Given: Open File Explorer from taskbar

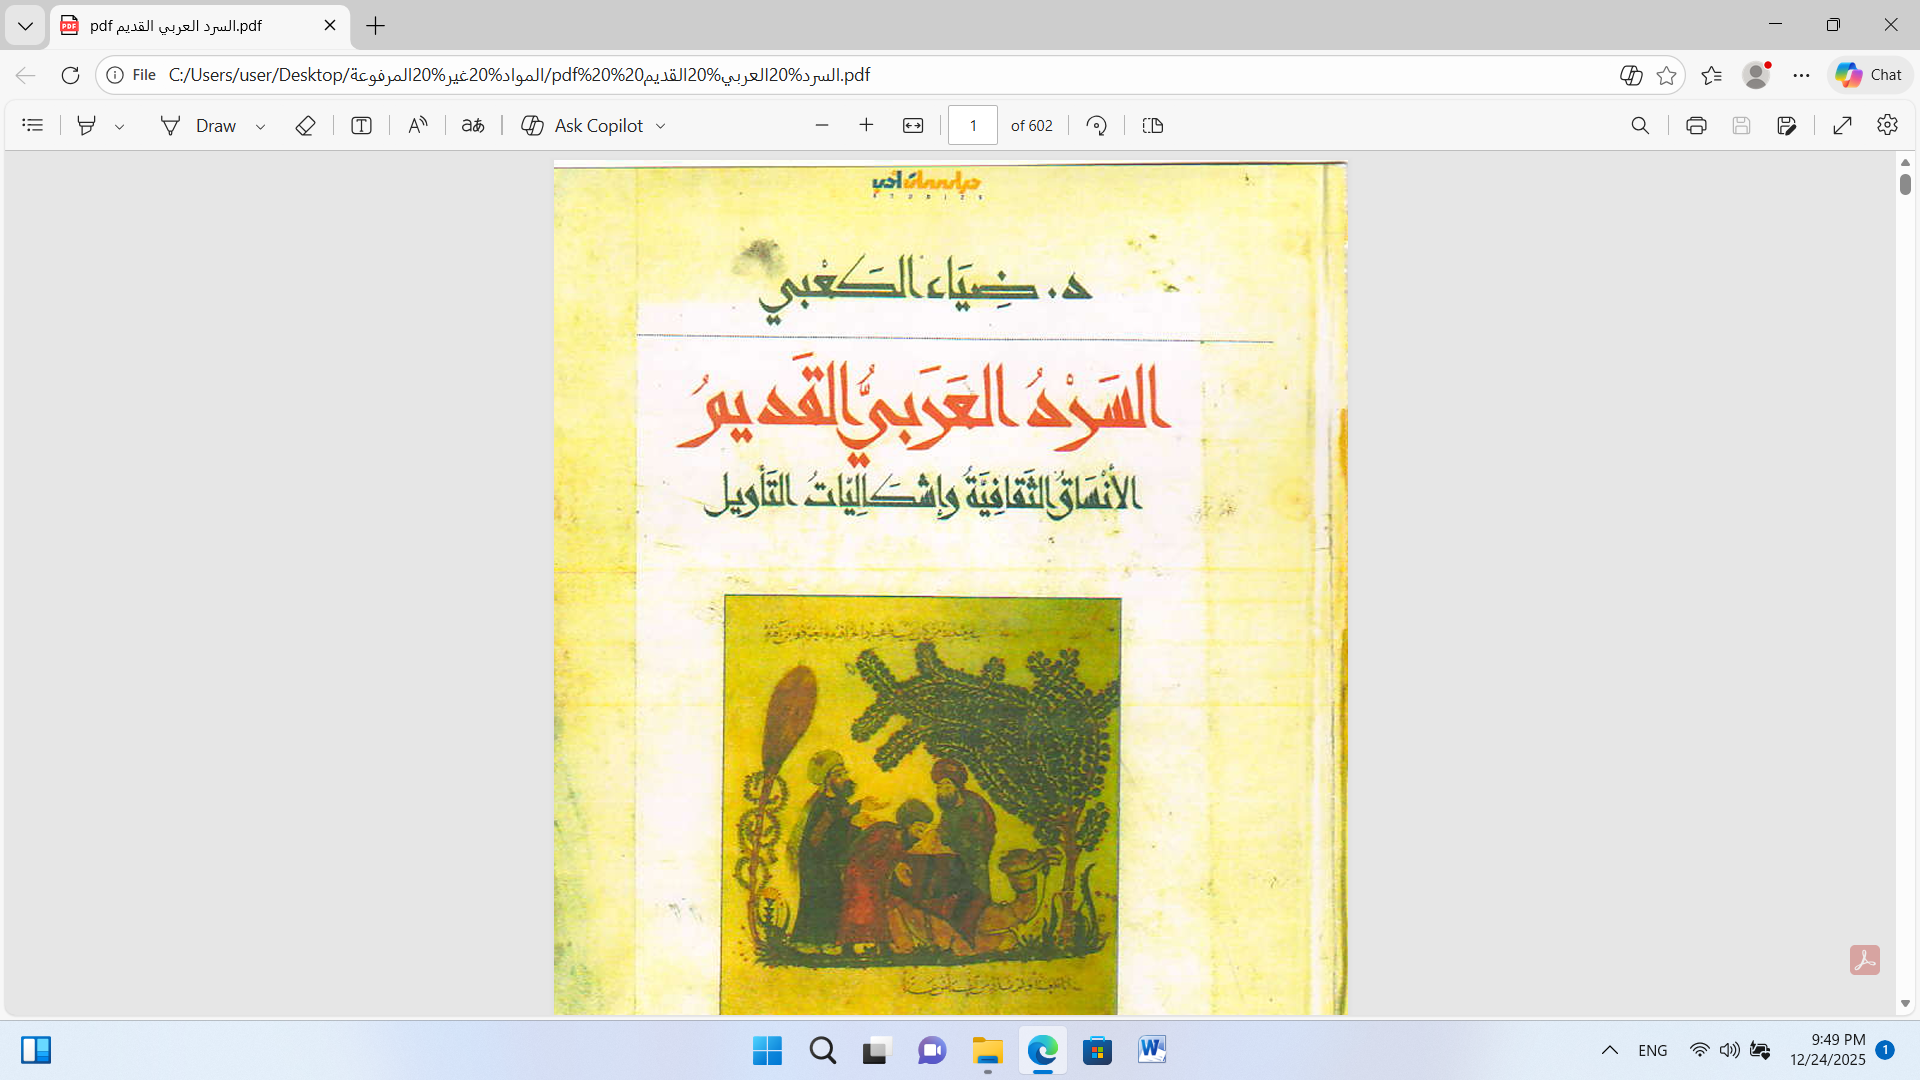Looking at the screenshot, I should [x=988, y=1050].
